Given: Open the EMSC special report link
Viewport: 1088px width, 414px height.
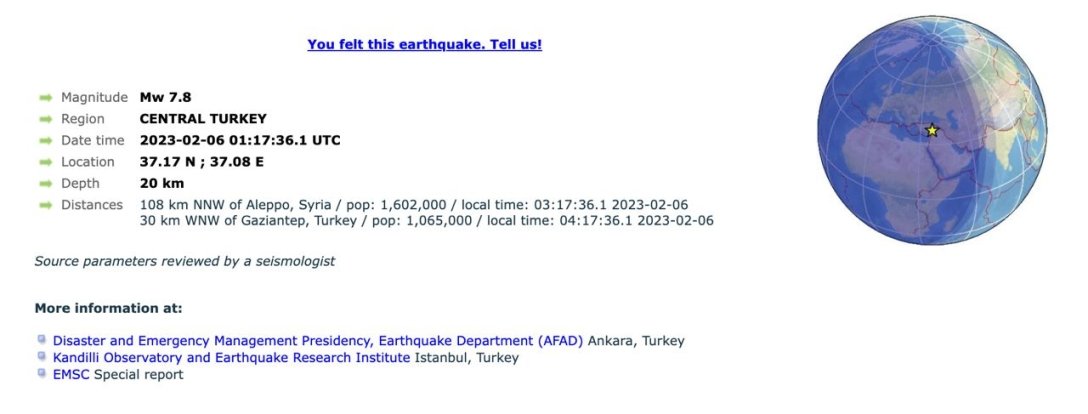Looking at the screenshot, I should click(71, 375).
